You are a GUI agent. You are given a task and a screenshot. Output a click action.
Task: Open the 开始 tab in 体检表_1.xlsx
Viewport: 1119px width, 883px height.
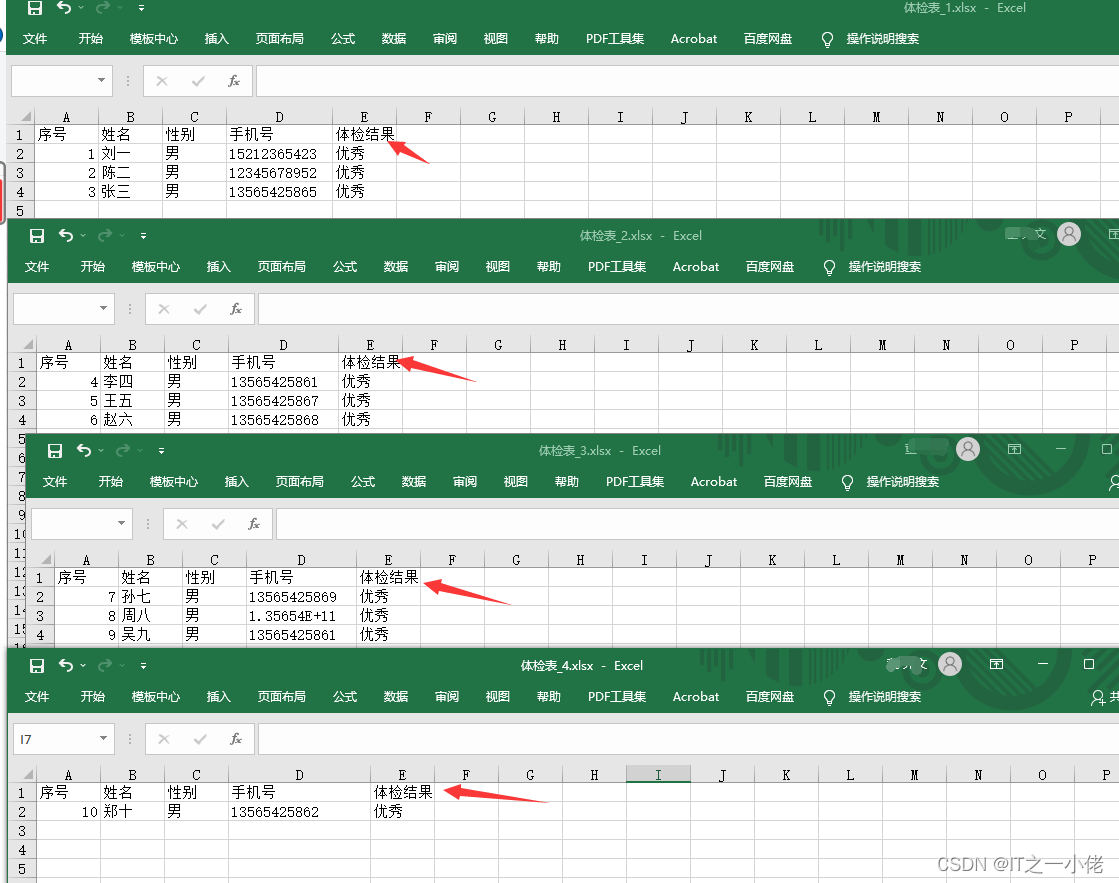coord(91,39)
